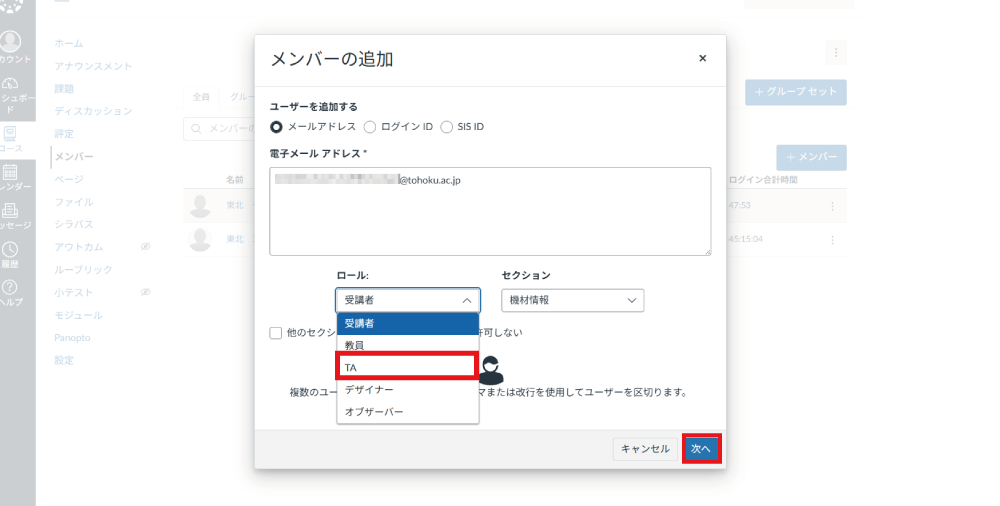Click avatar of the first member row

(x=200, y=205)
